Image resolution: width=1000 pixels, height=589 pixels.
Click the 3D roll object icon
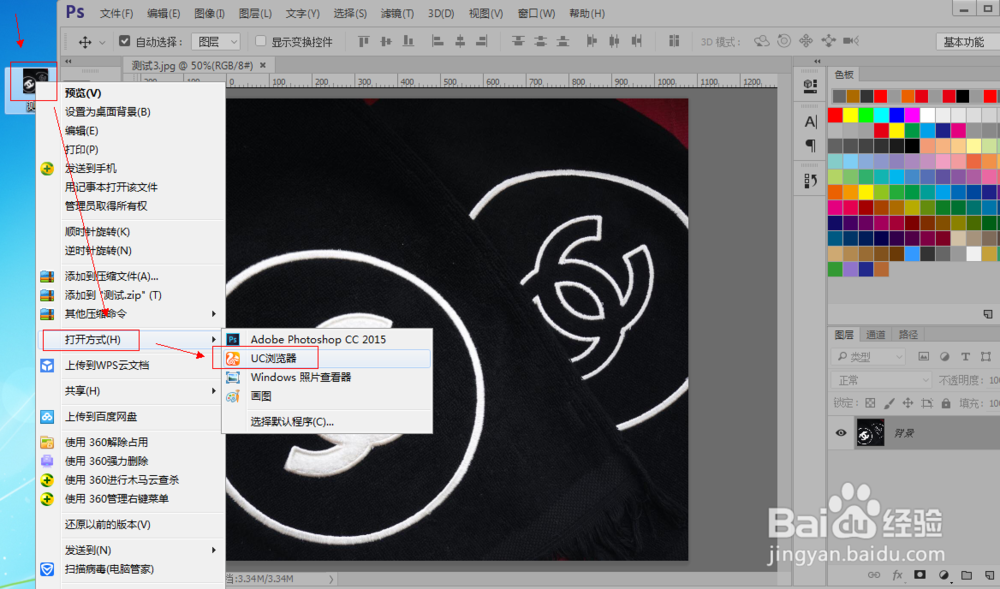pos(784,41)
